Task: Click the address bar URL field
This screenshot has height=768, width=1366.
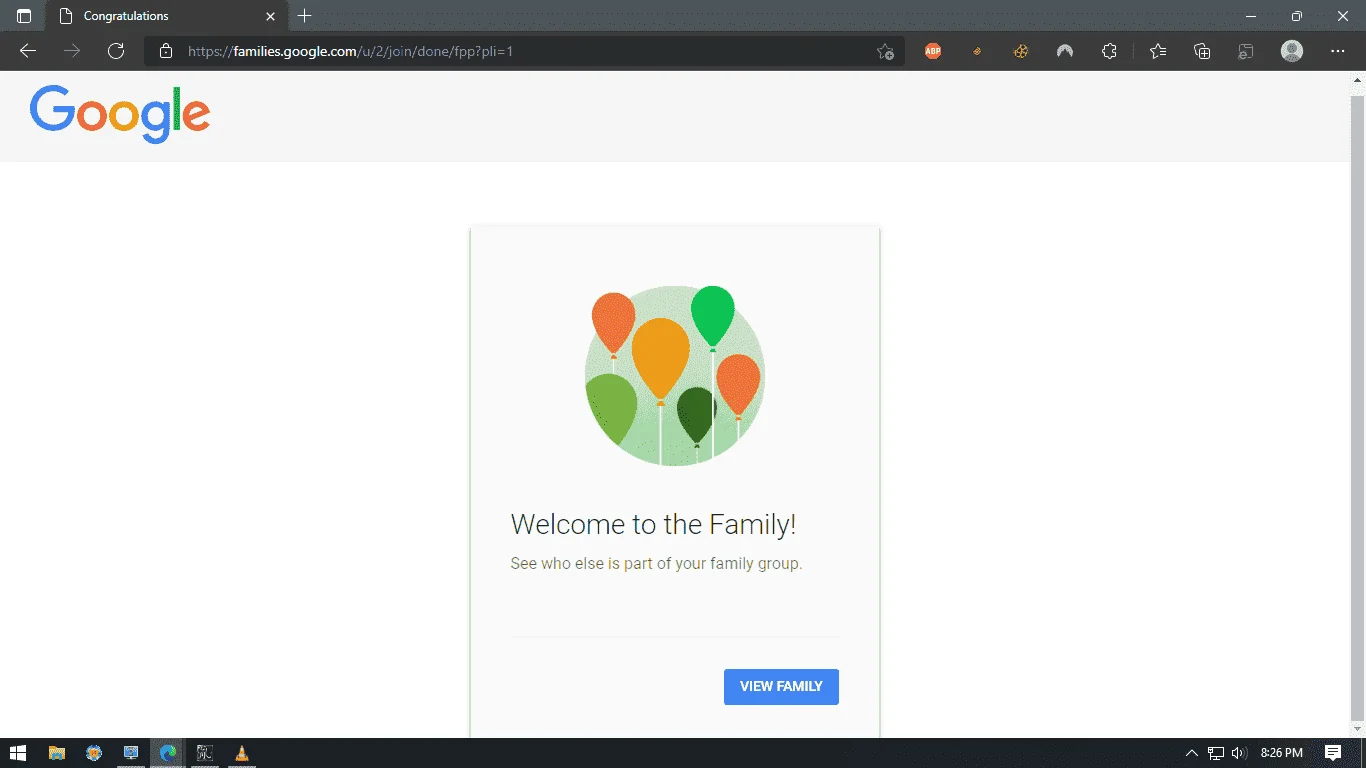Action: point(525,51)
